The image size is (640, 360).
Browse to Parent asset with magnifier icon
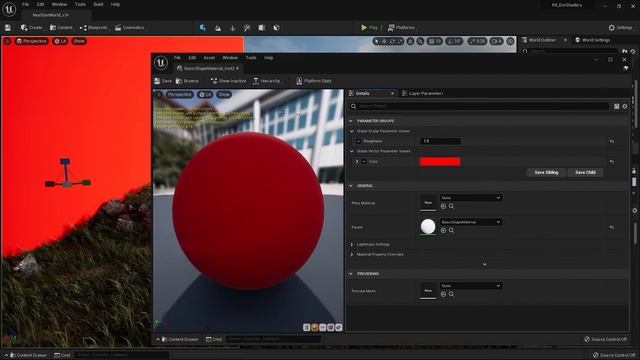[x=451, y=231]
